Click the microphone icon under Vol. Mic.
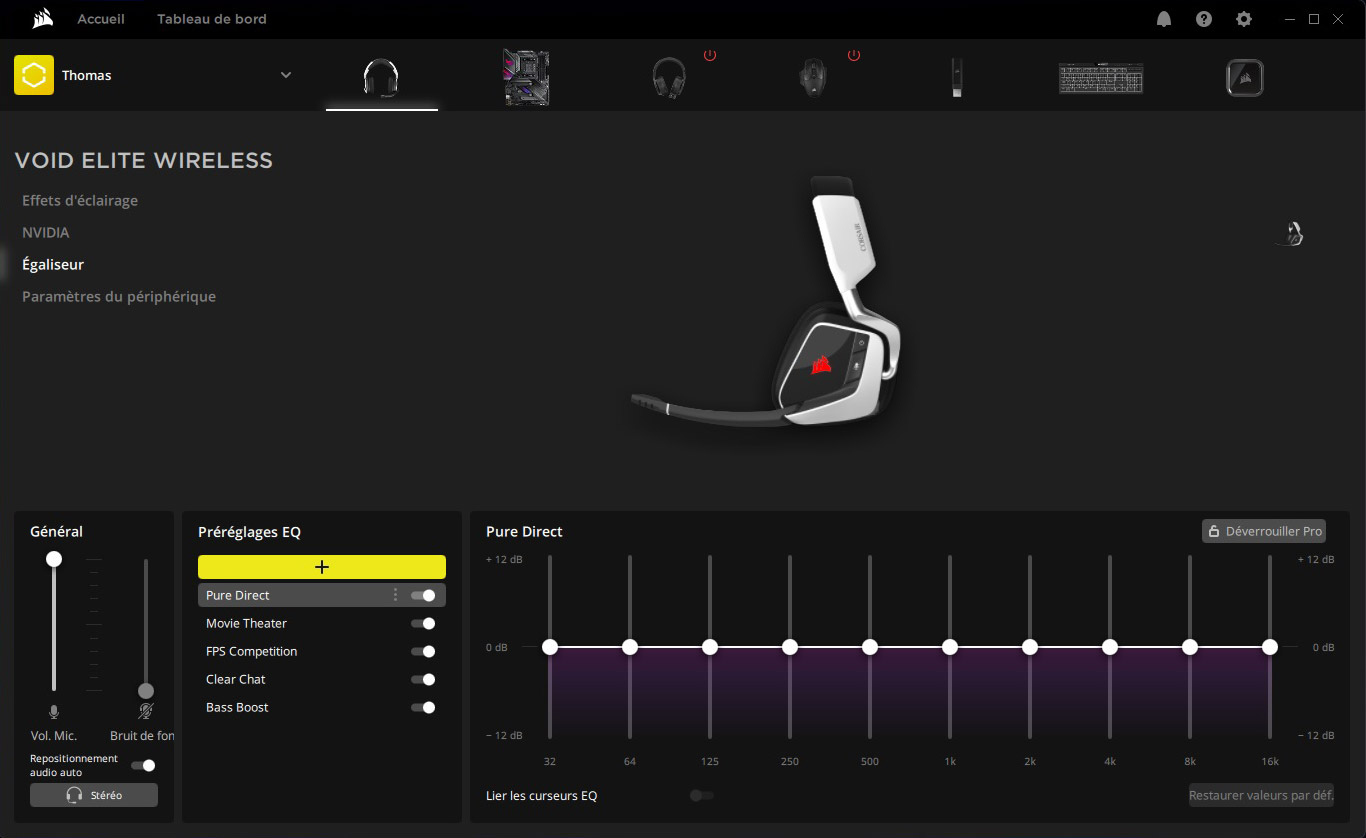The image size is (1366, 838). click(x=54, y=712)
